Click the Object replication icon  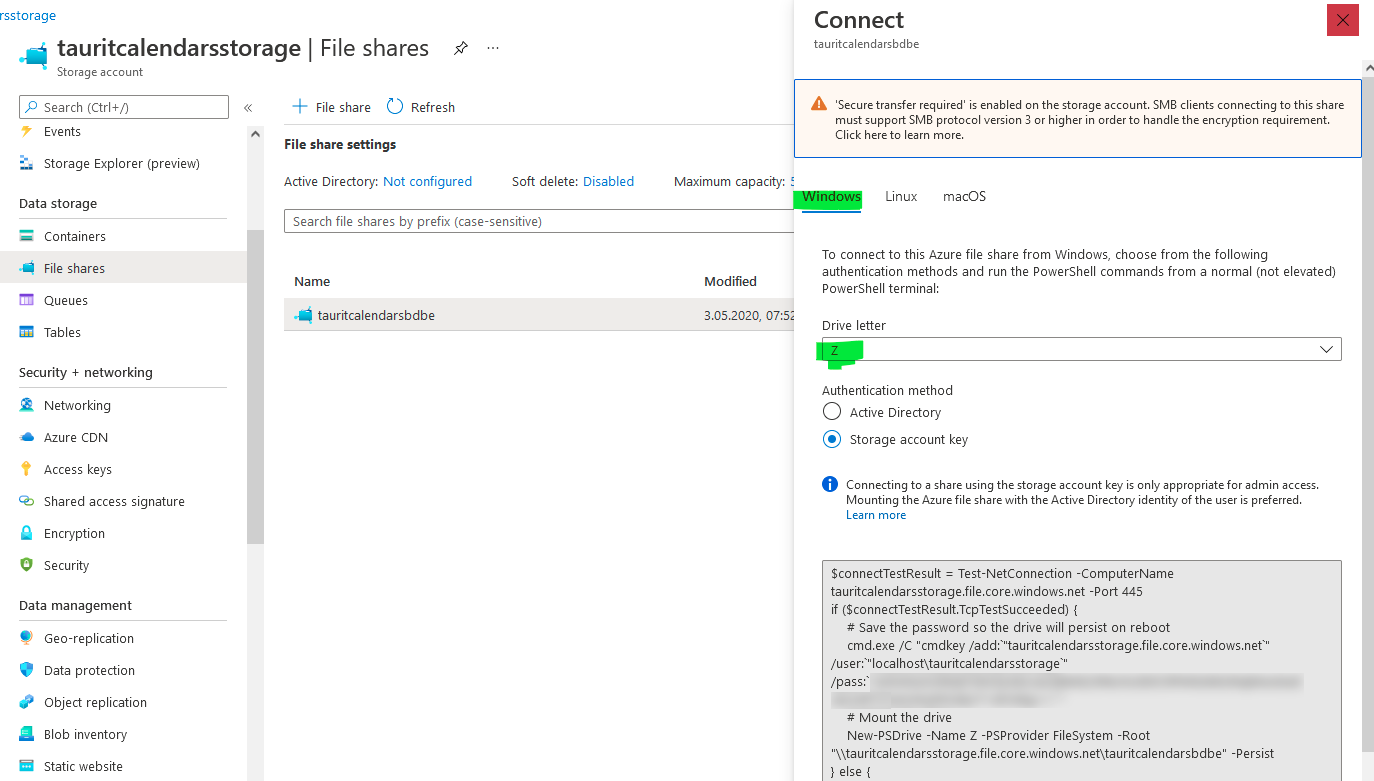point(27,703)
